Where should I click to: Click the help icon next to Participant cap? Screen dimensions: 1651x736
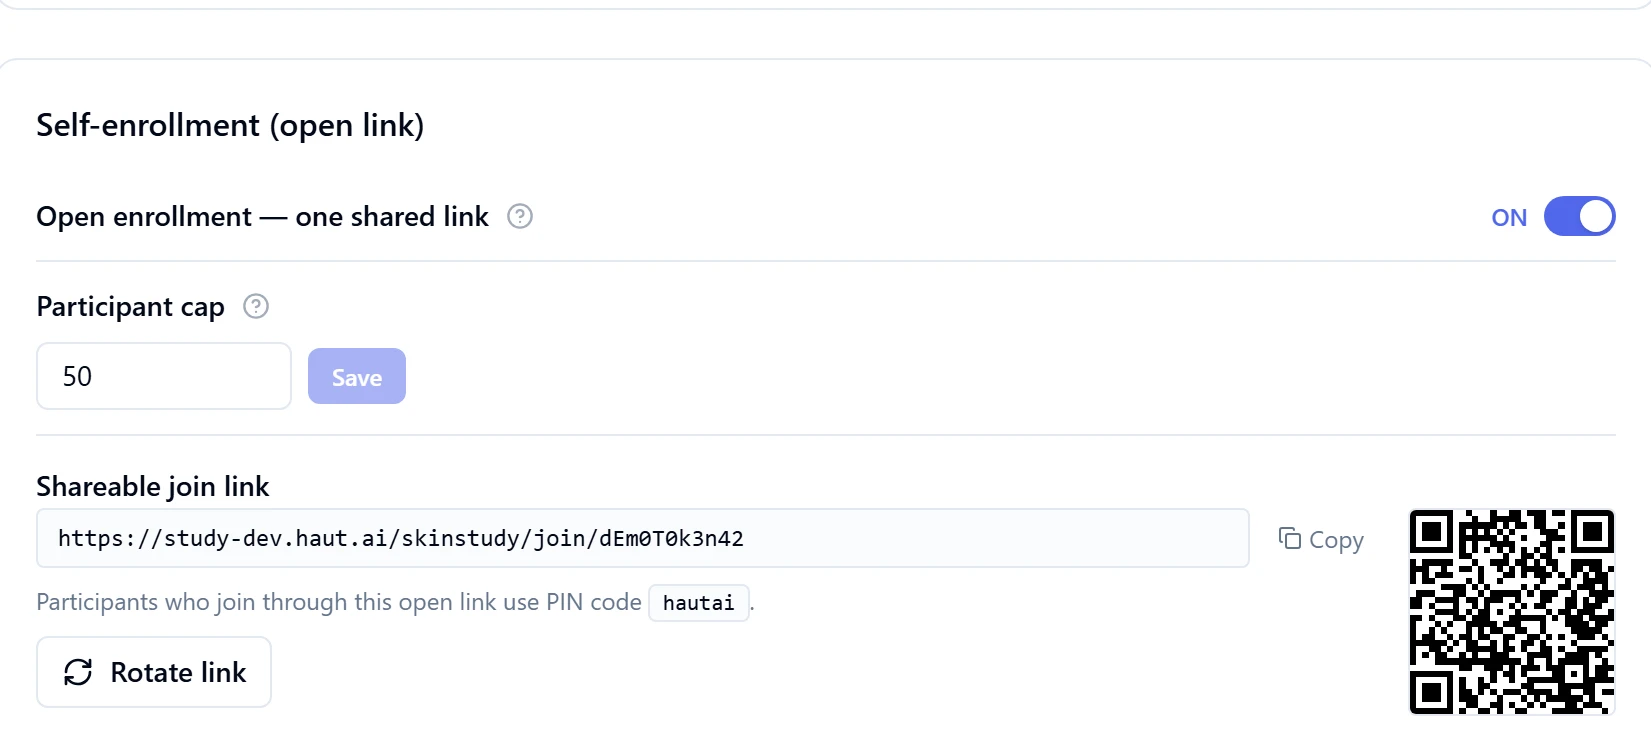click(256, 306)
